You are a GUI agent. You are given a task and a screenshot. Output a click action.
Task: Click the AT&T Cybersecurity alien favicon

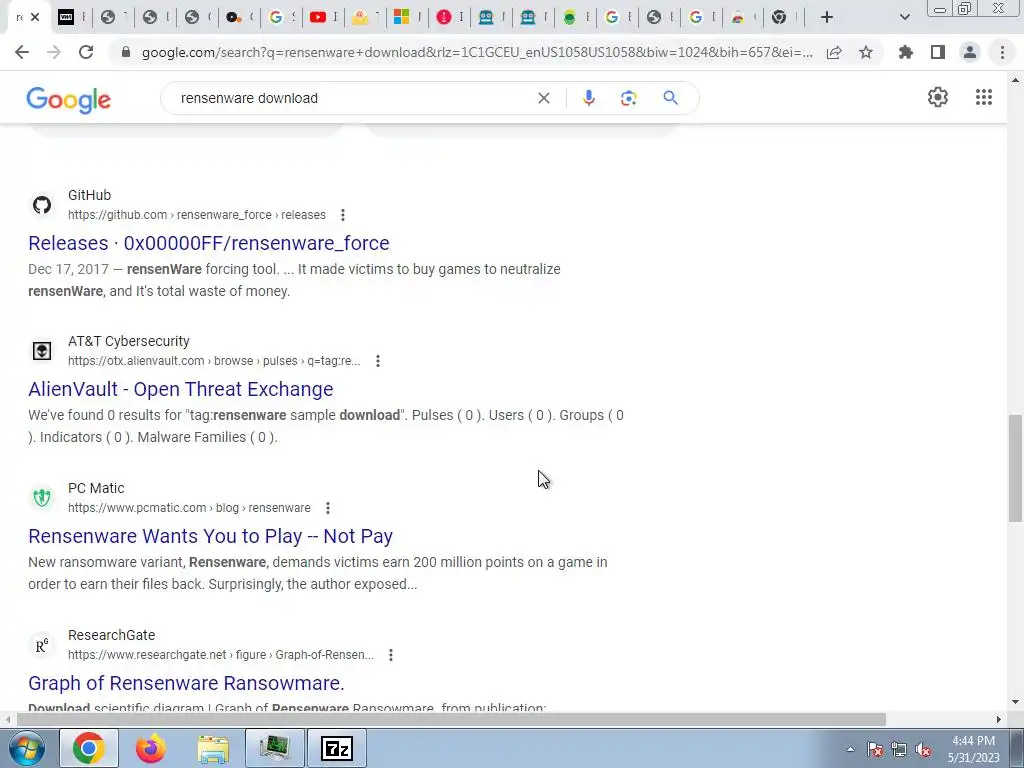pyautogui.click(x=42, y=351)
